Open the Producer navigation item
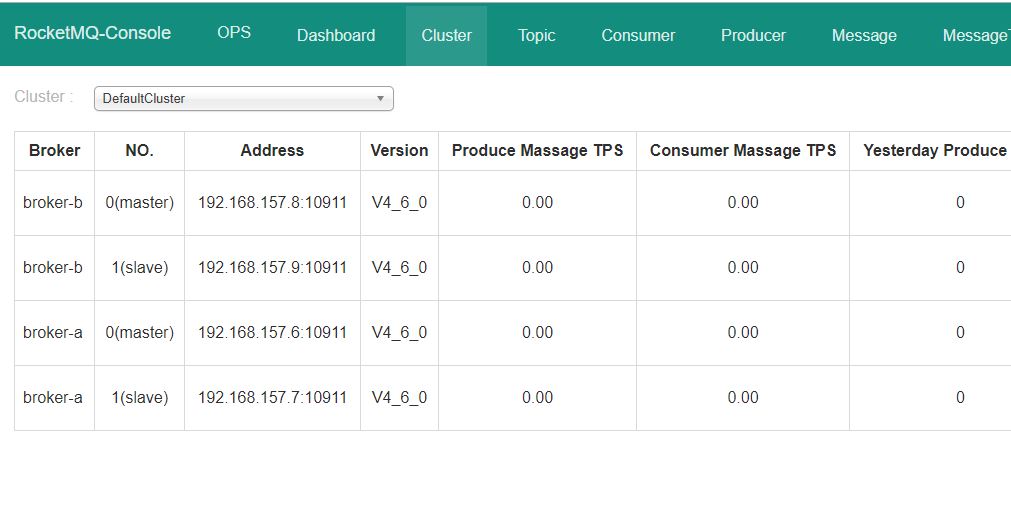 (x=753, y=35)
